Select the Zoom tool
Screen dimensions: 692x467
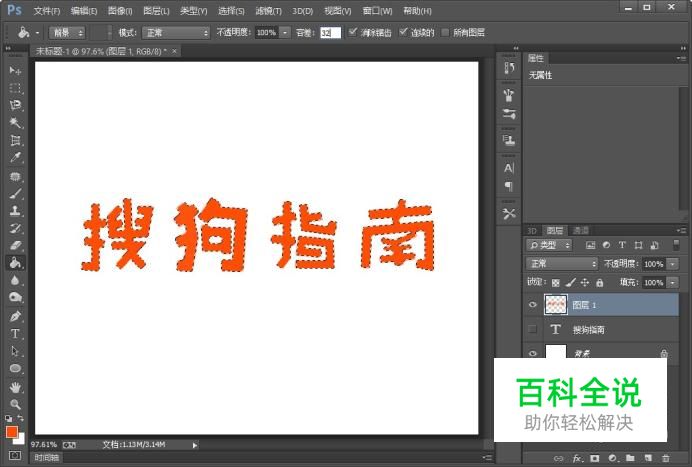pyautogui.click(x=15, y=404)
